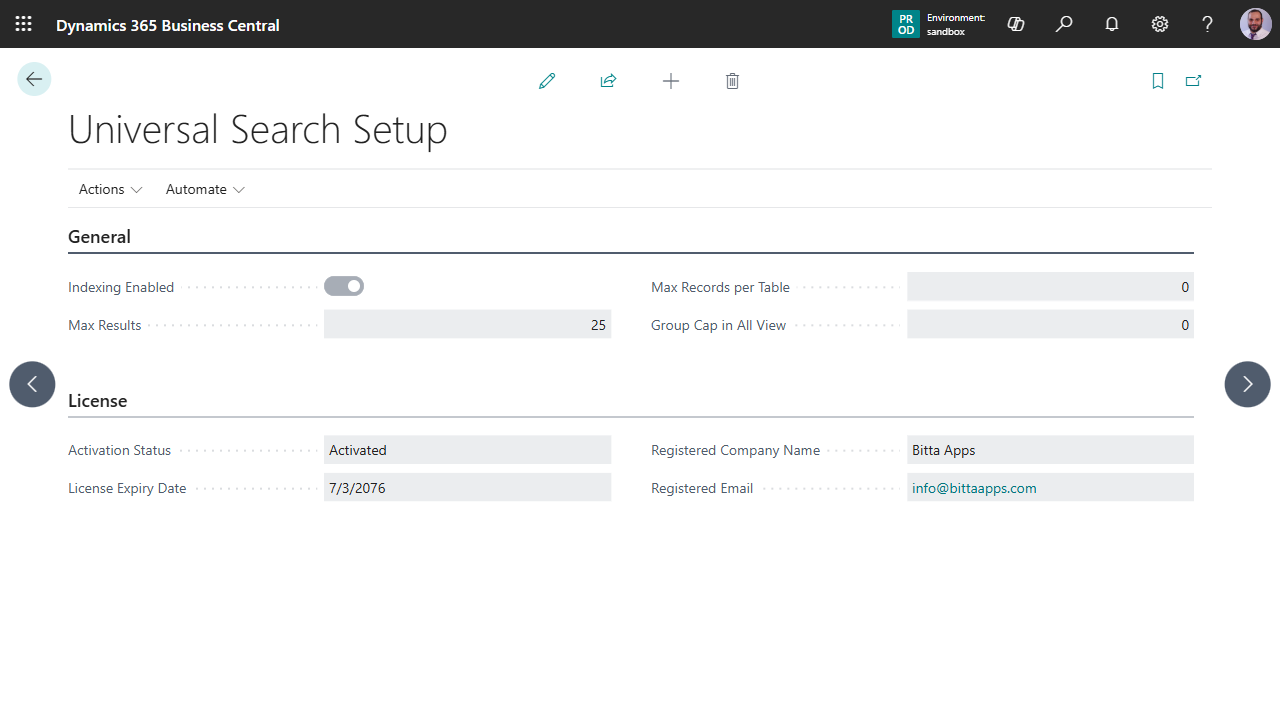Viewport: 1280px width, 720px height.
Task: Click the Max Results label
Action: coord(105,325)
